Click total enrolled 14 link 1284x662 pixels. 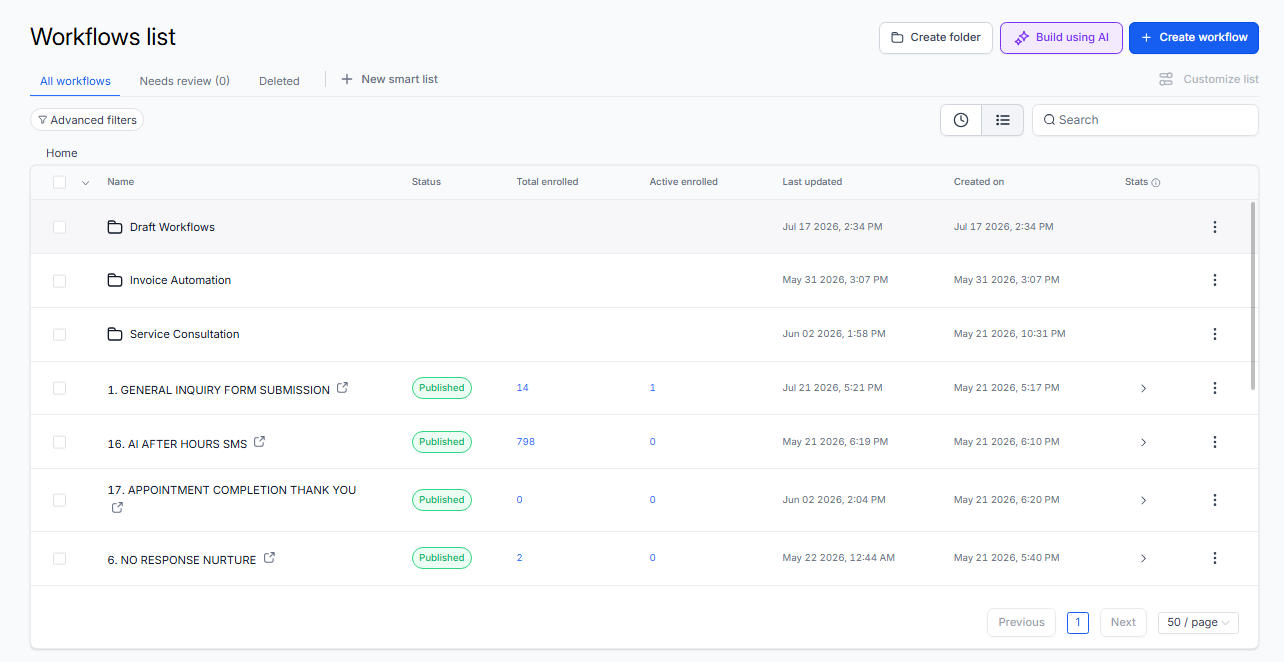tap(522, 388)
